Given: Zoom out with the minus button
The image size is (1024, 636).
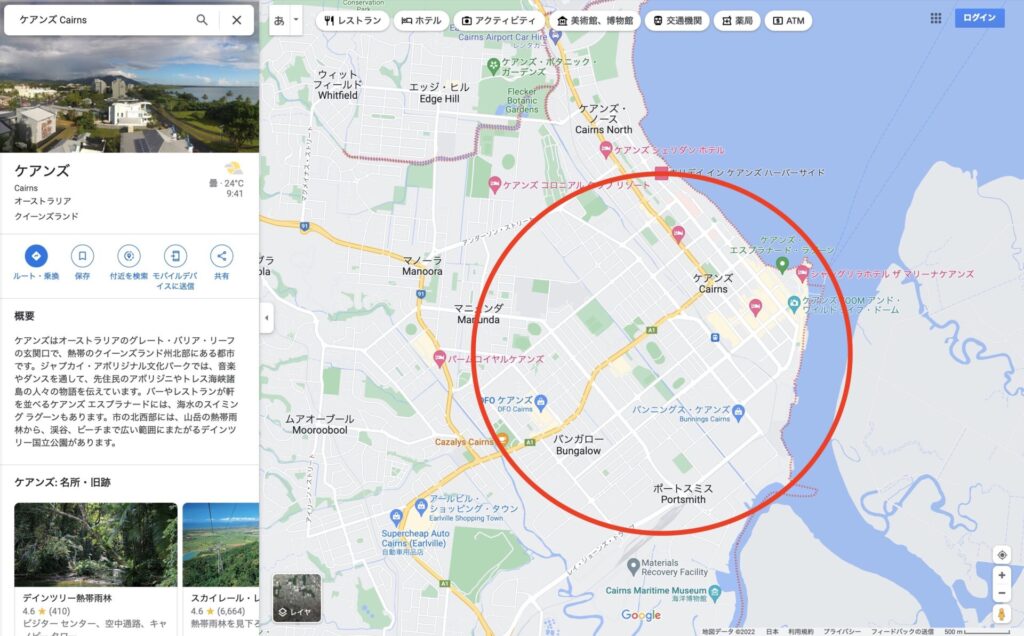Looking at the screenshot, I should pyautogui.click(x=1002, y=593).
